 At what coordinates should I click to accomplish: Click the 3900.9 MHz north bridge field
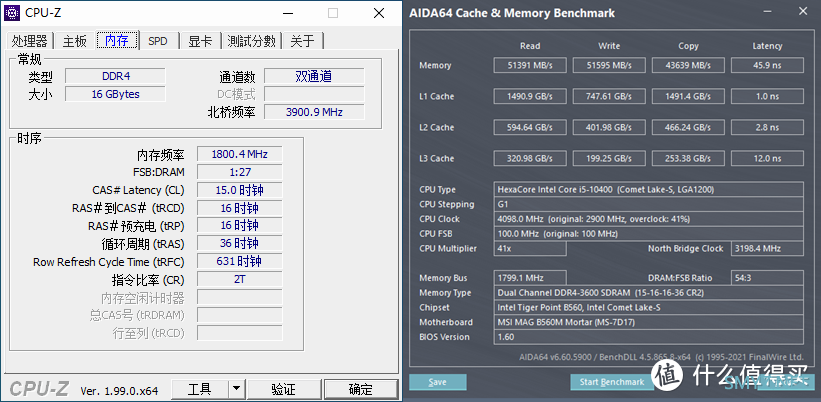[314, 111]
